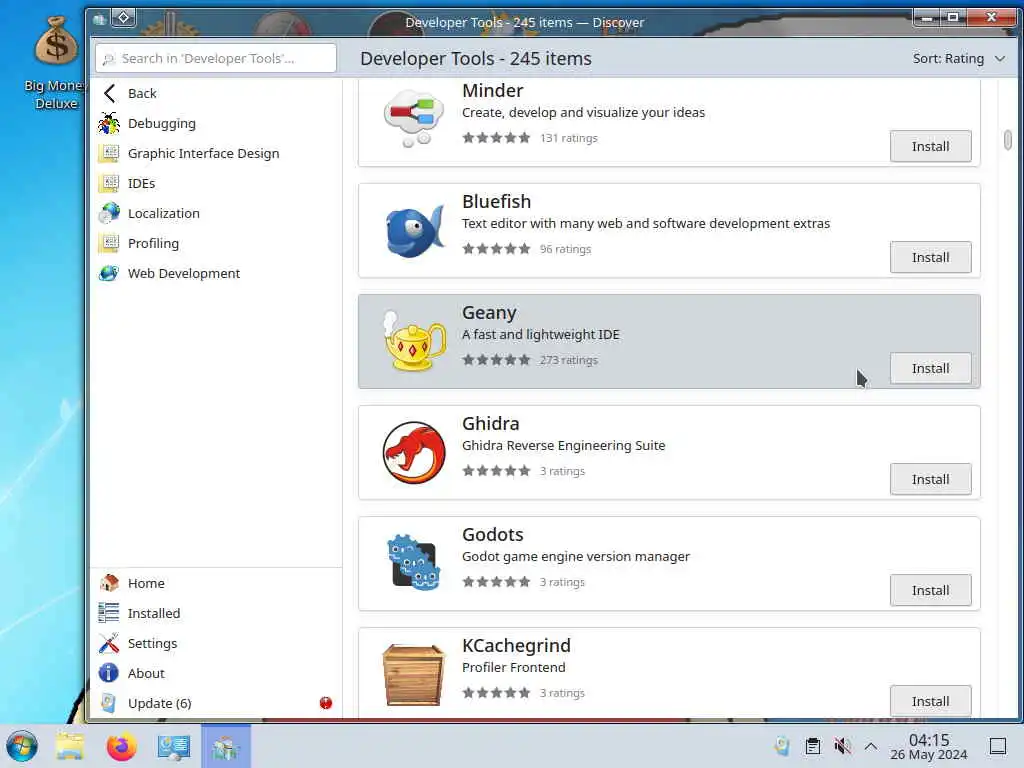
Task: Click the red update notification badge
Action: click(326, 703)
